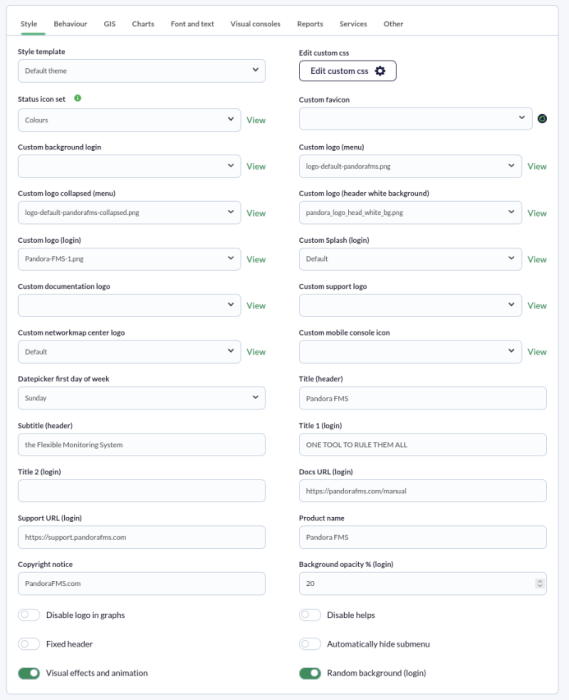Click the Copyright notice input field
This screenshot has height=700, width=569.
coord(141,583)
